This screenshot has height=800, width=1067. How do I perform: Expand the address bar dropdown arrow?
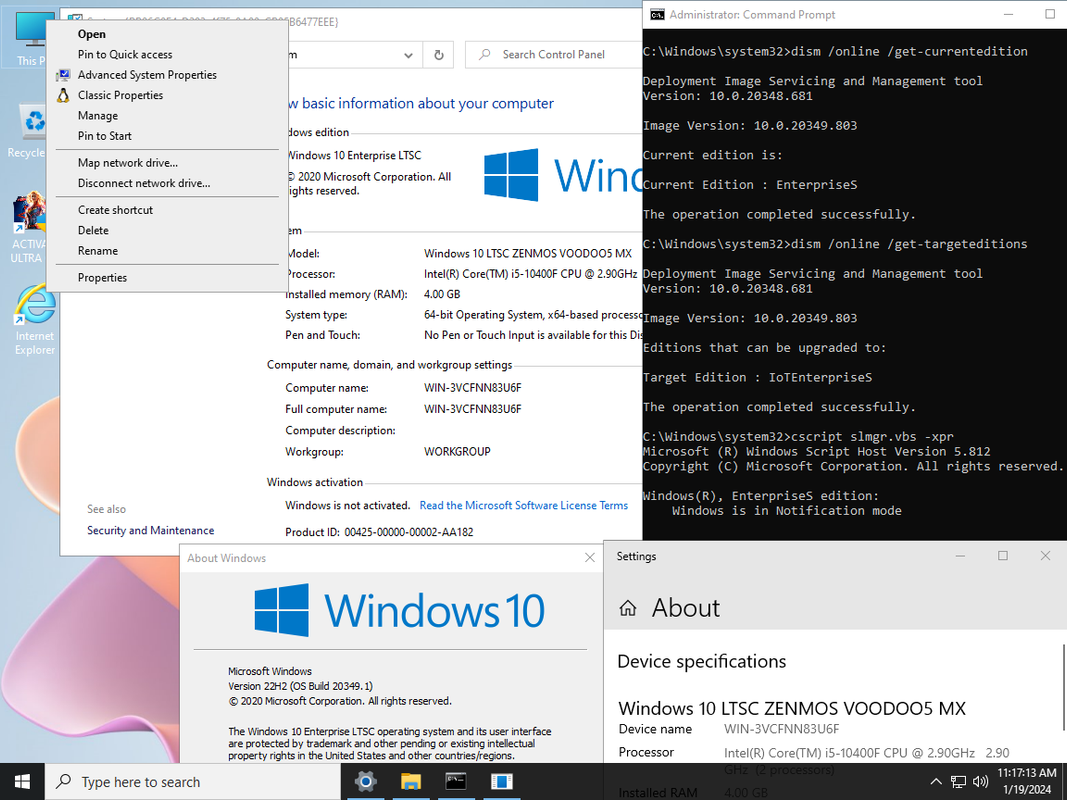(x=408, y=55)
